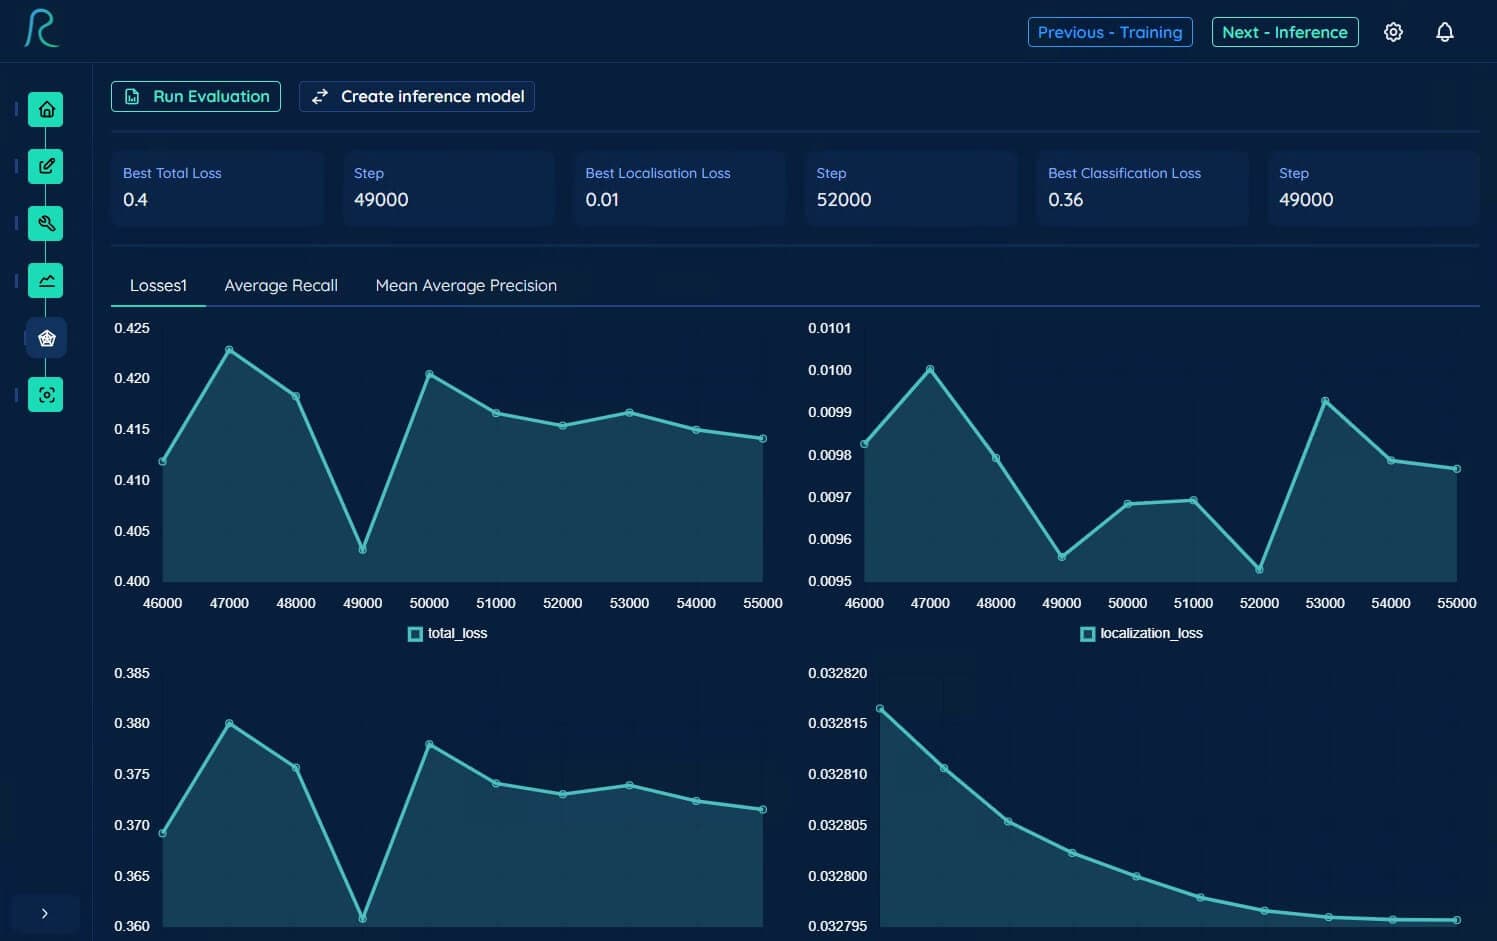This screenshot has width=1497, height=941.
Task: Open settings gear in top bar
Action: pos(1393,32)
